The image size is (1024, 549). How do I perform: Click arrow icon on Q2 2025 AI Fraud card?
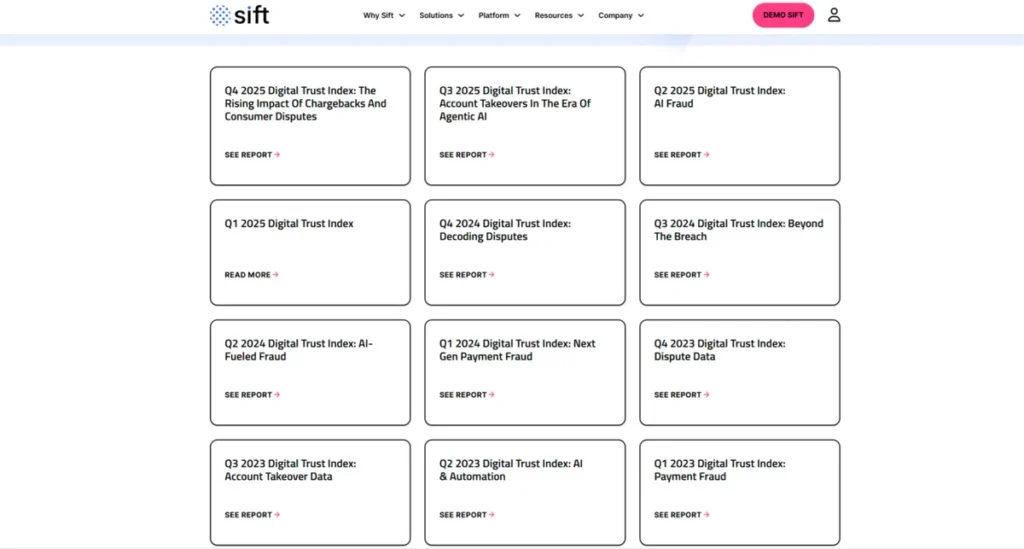(x=707, y=155)
